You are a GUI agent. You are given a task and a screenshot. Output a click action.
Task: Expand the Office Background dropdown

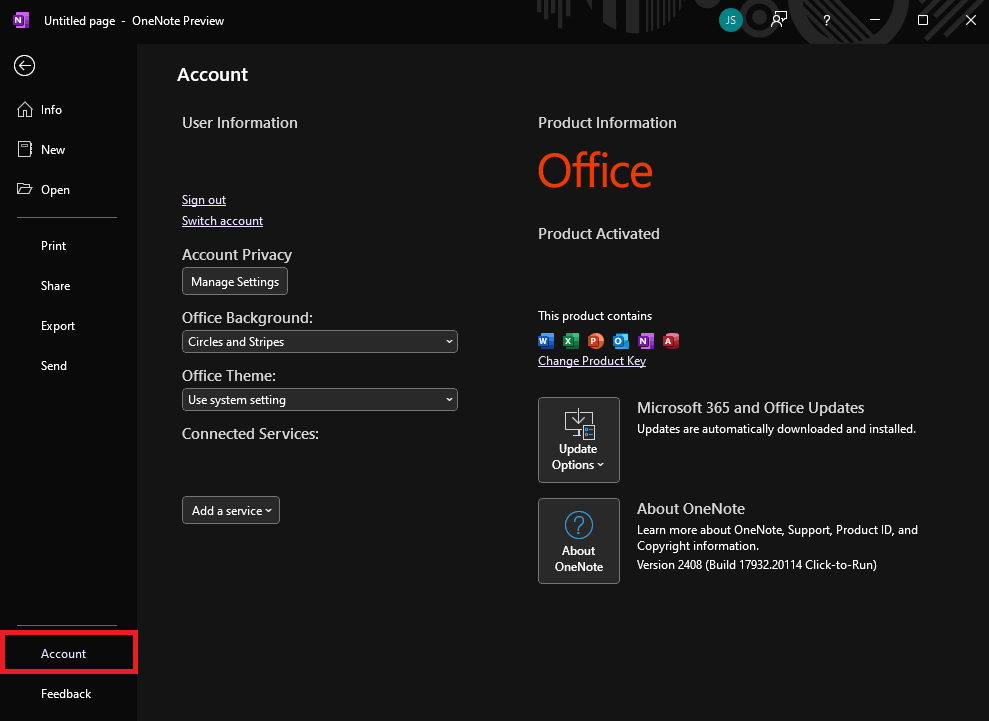coord(319,342)
